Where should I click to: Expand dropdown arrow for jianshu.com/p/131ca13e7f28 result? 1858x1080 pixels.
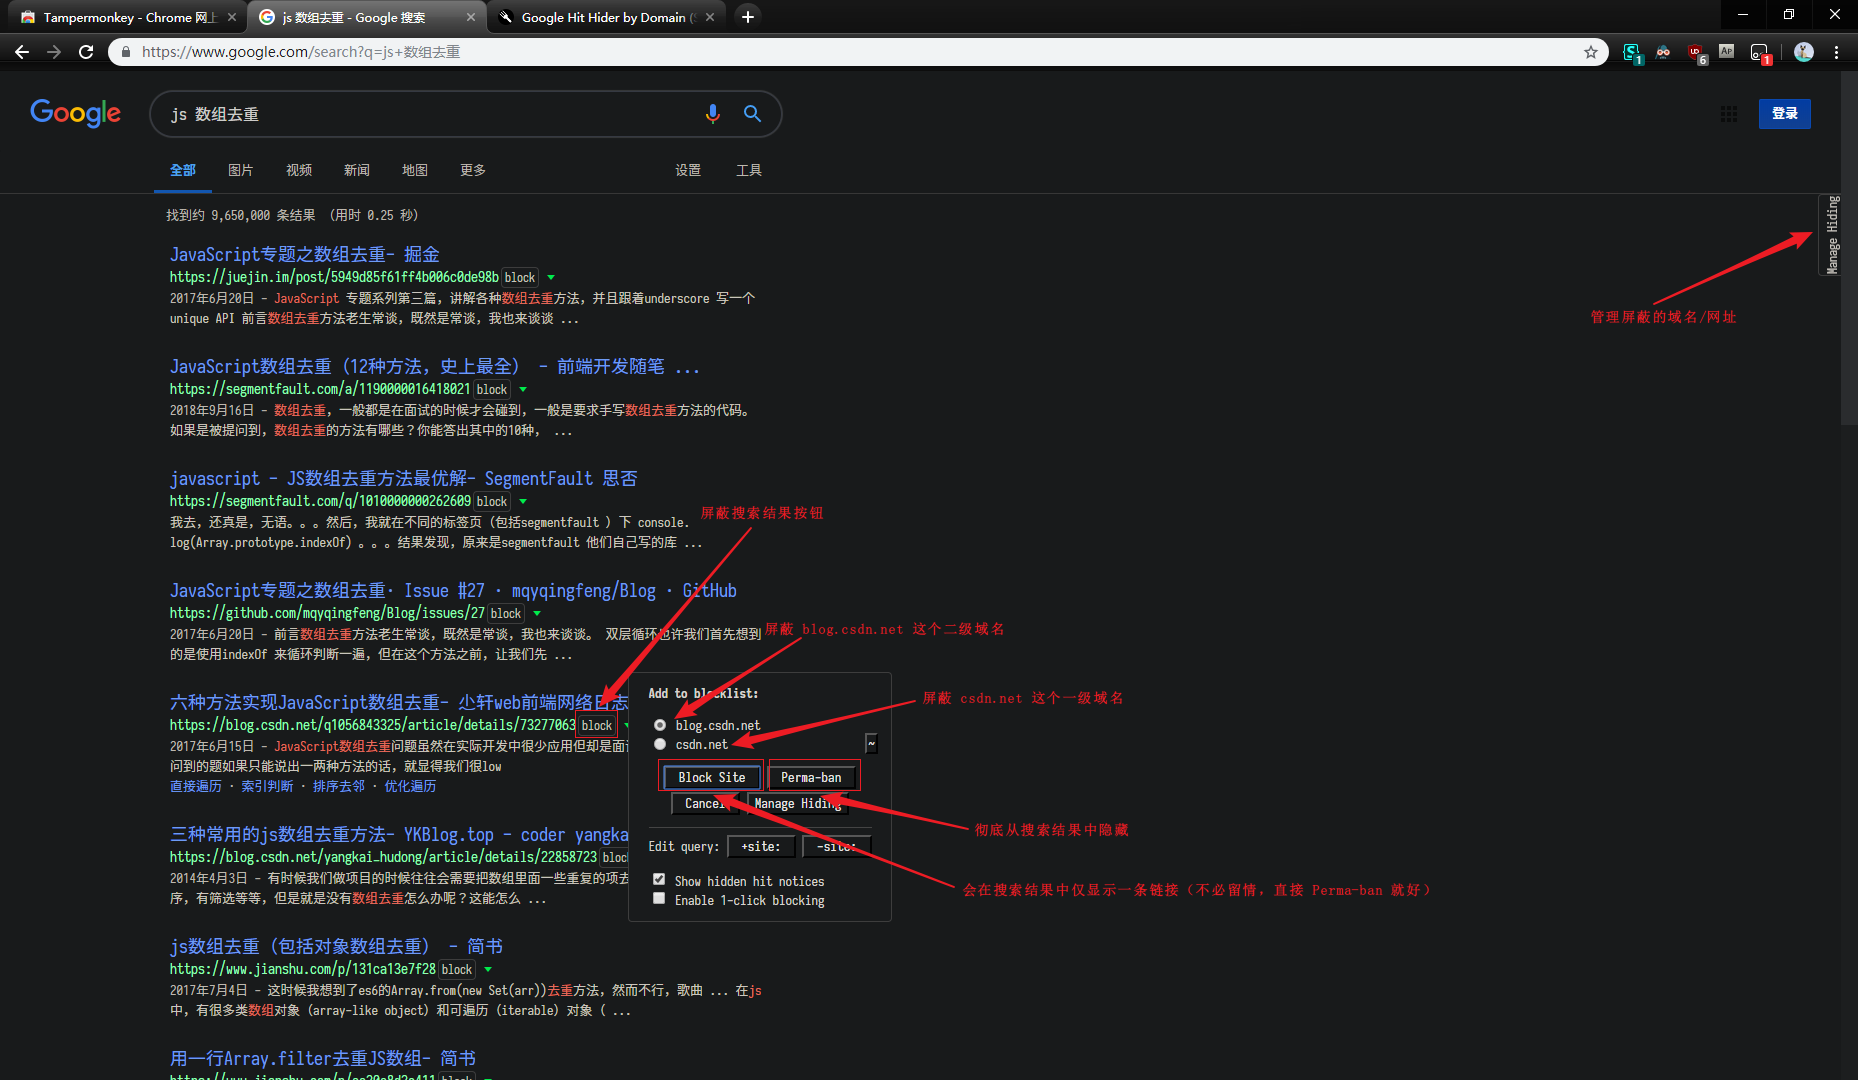tap(488, 969)
